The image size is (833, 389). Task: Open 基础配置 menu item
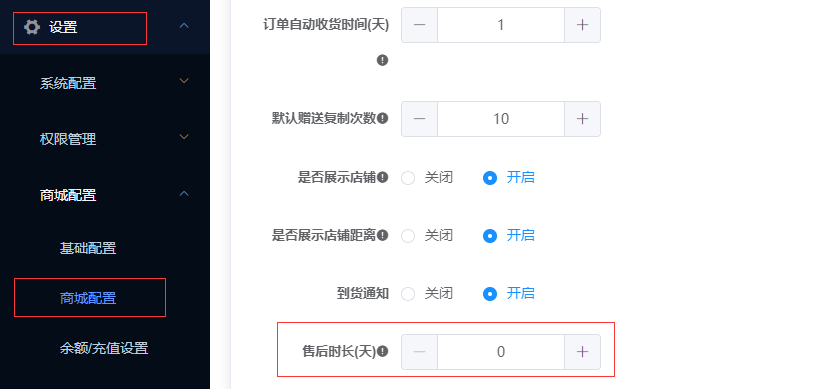88,248
